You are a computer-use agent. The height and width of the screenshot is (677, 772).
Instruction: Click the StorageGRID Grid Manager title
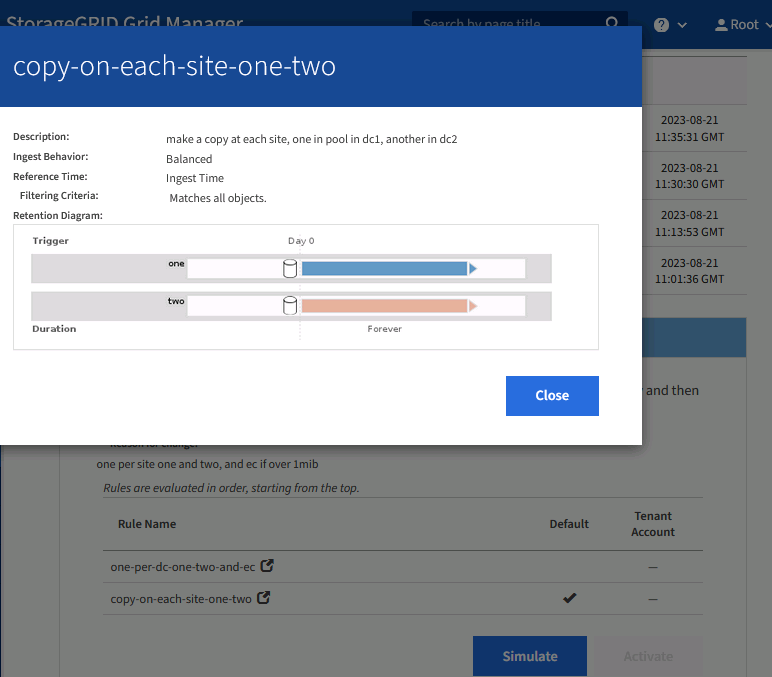125,21
